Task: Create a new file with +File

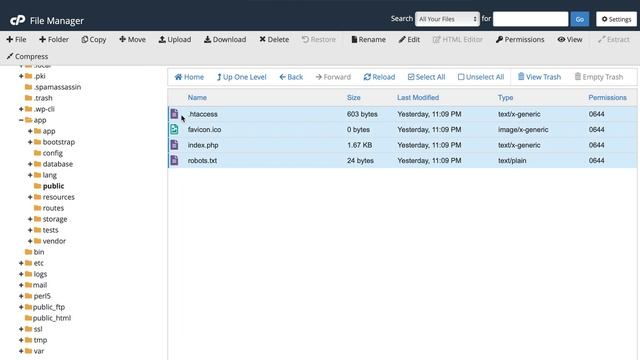Action: 16,40
